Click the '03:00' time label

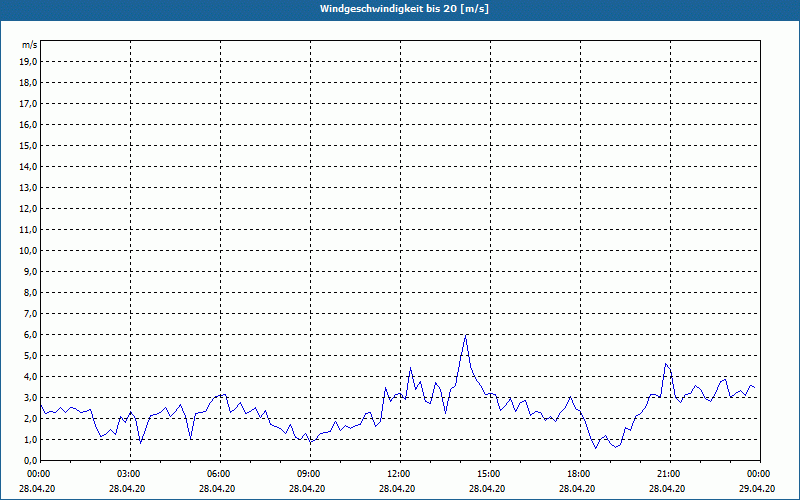click(131, 474)
